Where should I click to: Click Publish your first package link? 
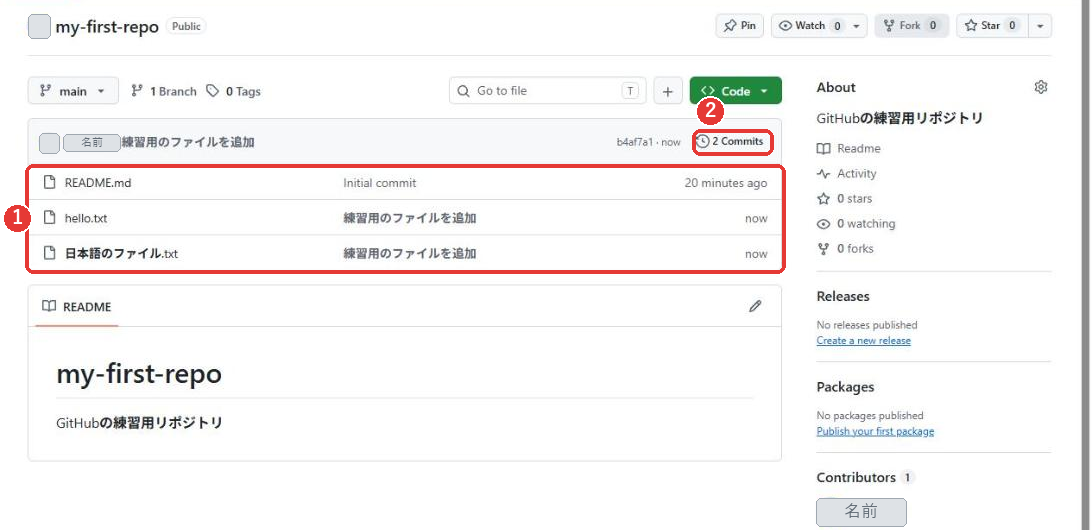coord(875,431)
